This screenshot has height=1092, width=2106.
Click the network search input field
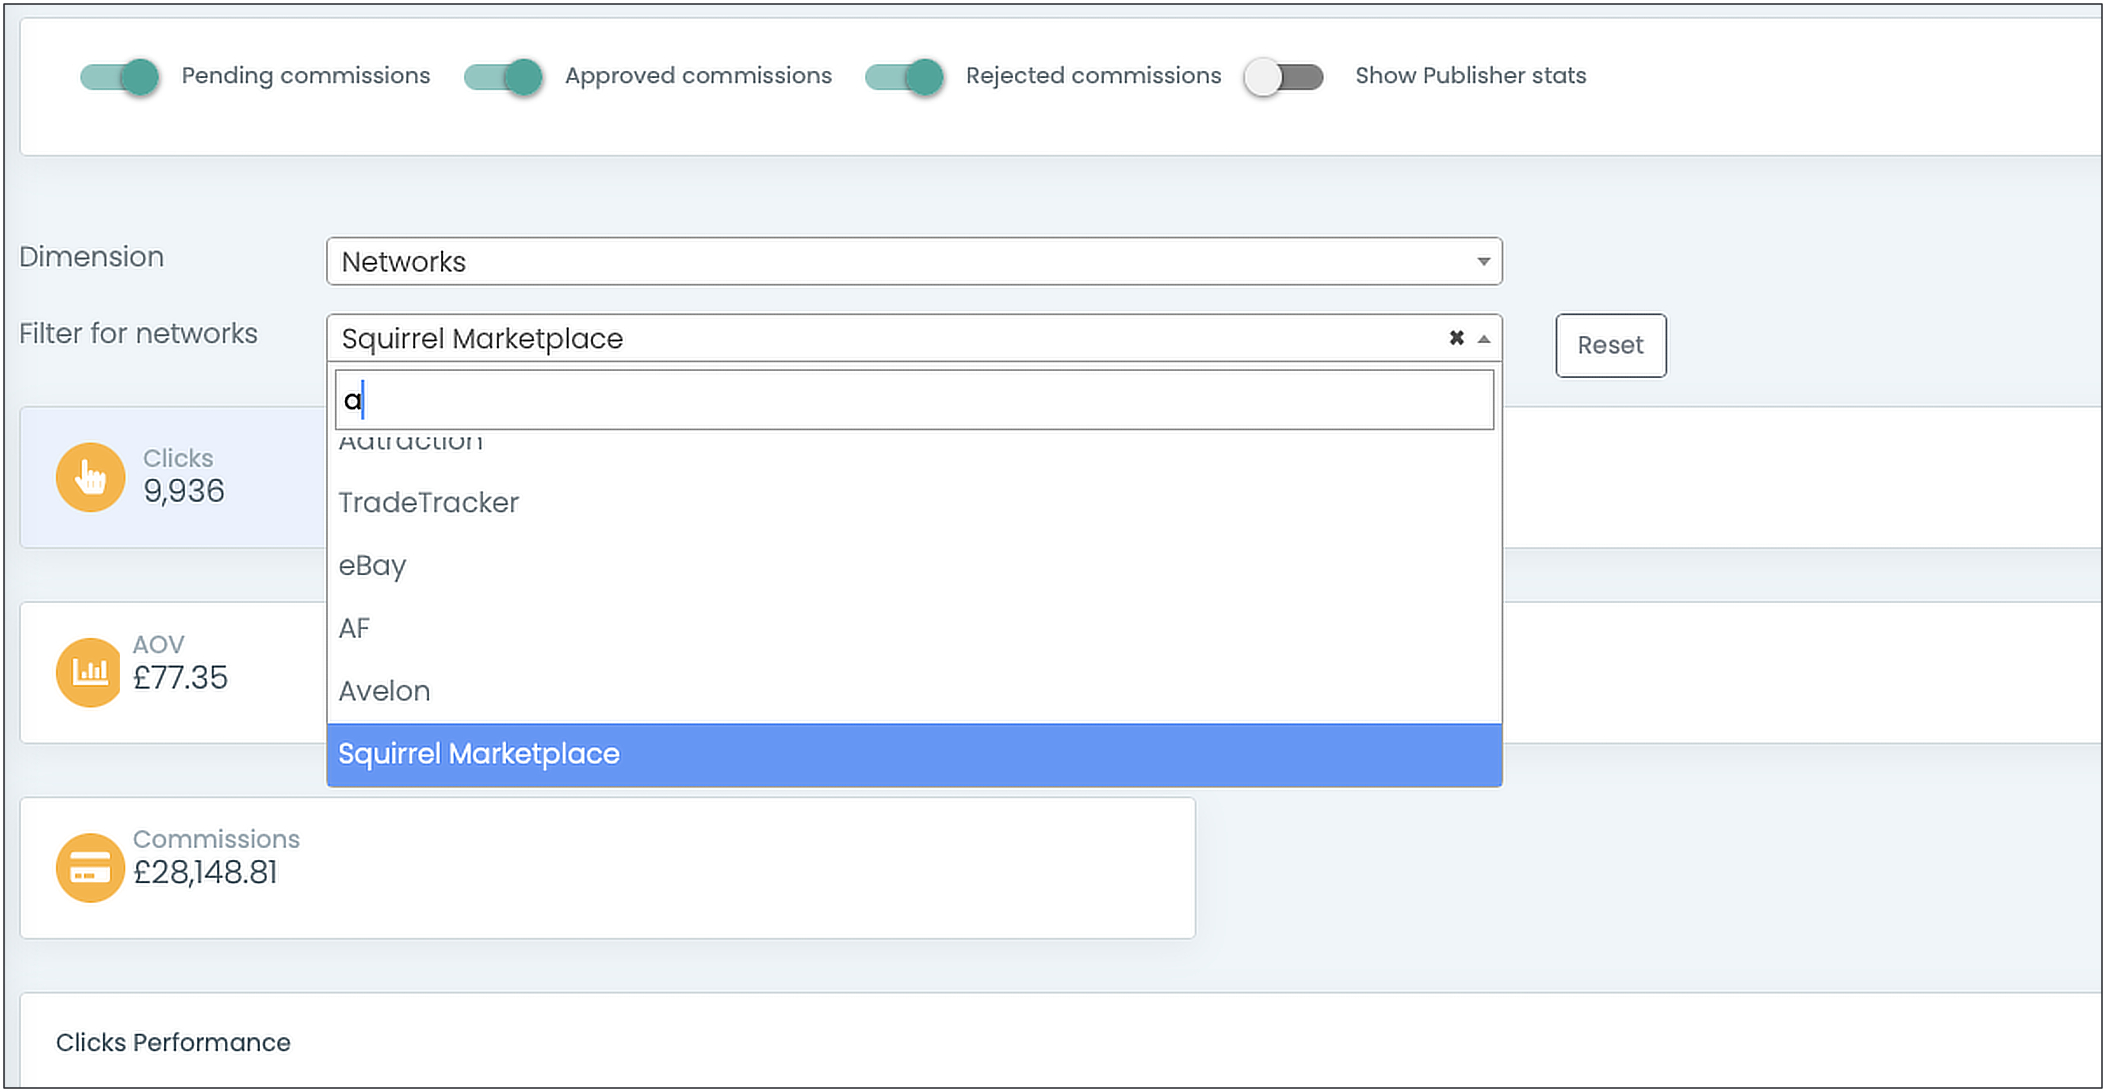912,400
